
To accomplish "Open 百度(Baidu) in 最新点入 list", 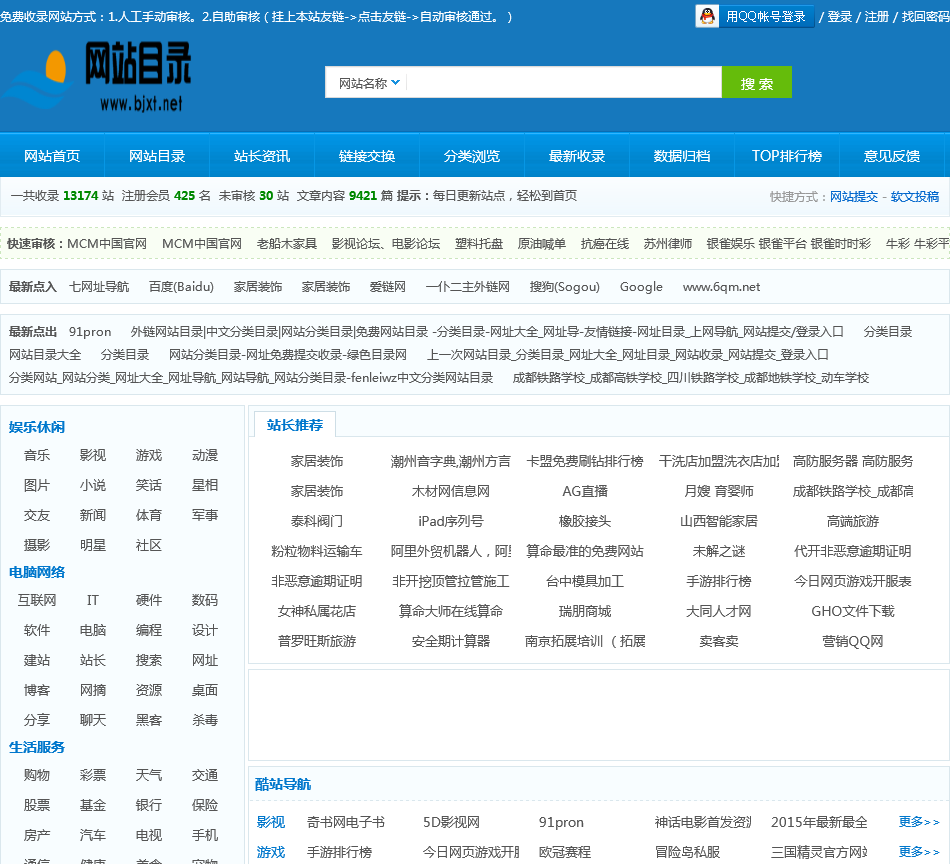I will click(x=181, y=287).
